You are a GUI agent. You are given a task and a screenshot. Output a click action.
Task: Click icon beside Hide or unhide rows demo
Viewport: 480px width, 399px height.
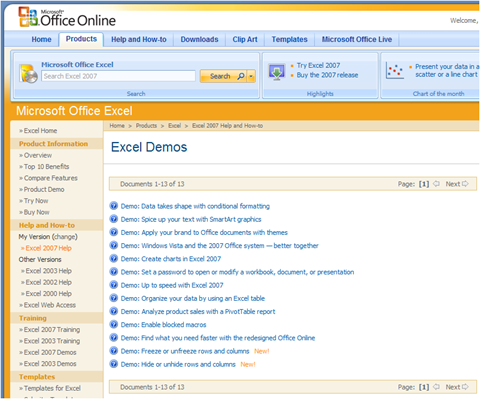(114, 364)
